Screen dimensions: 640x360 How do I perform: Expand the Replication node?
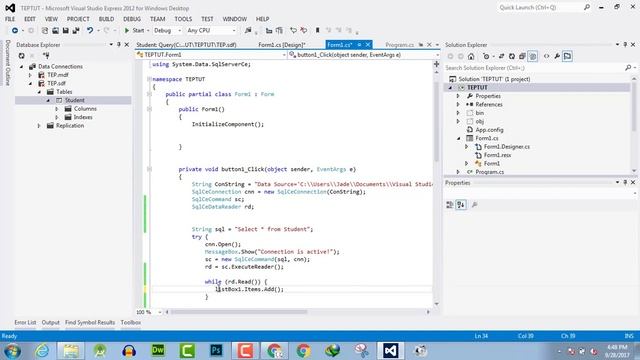click(39, 126)
